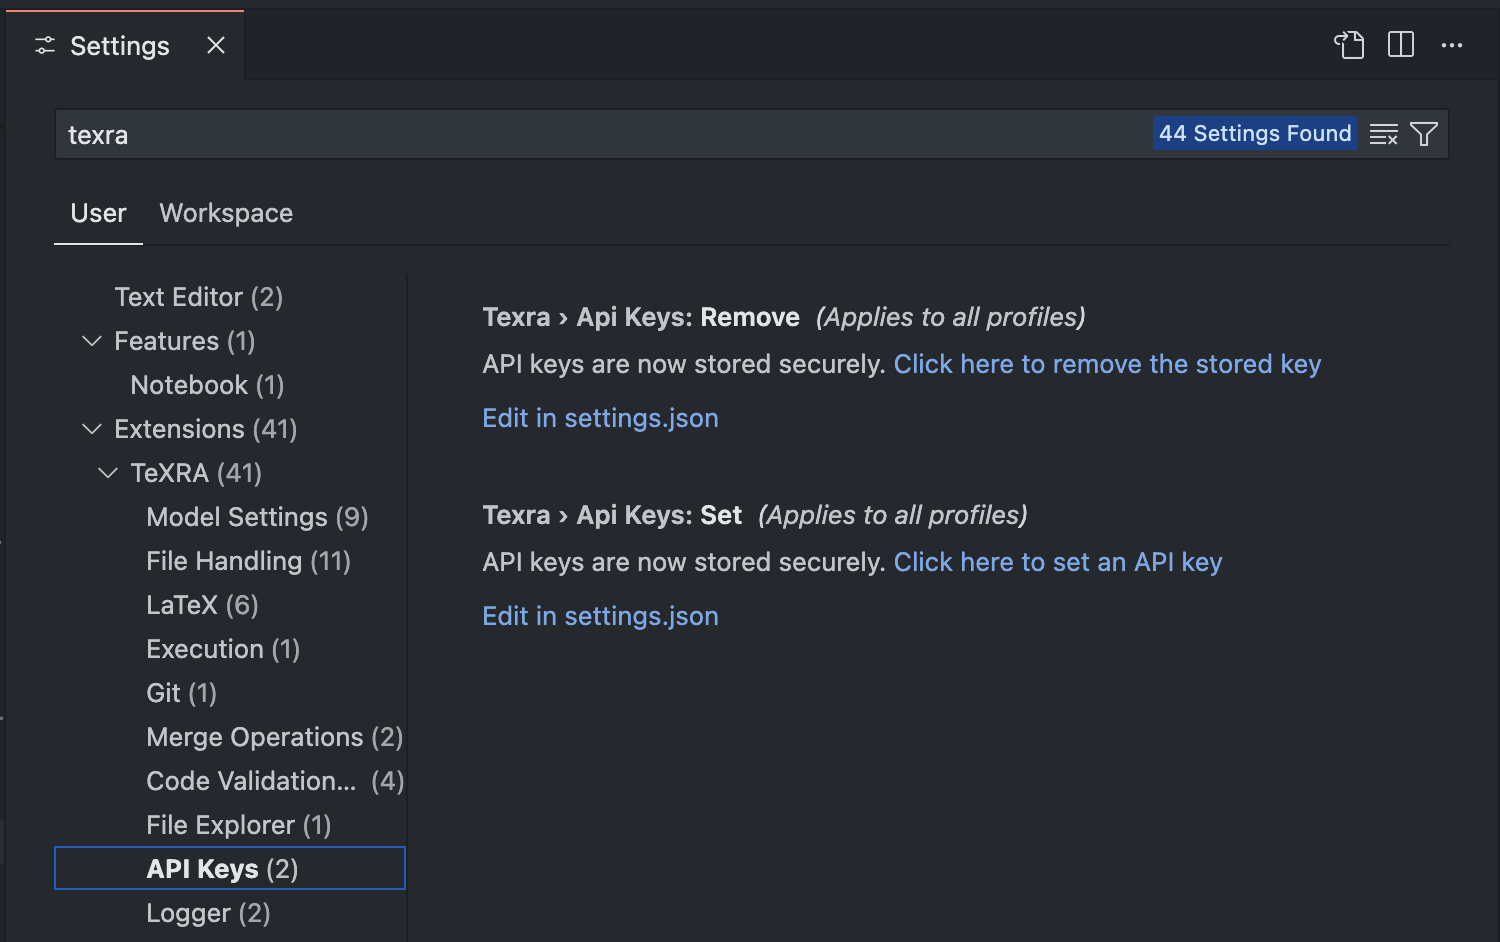The width and height of the screenshot is (1500, 942).
Task: Collapse the Extensions tree section
Action: 92,429
